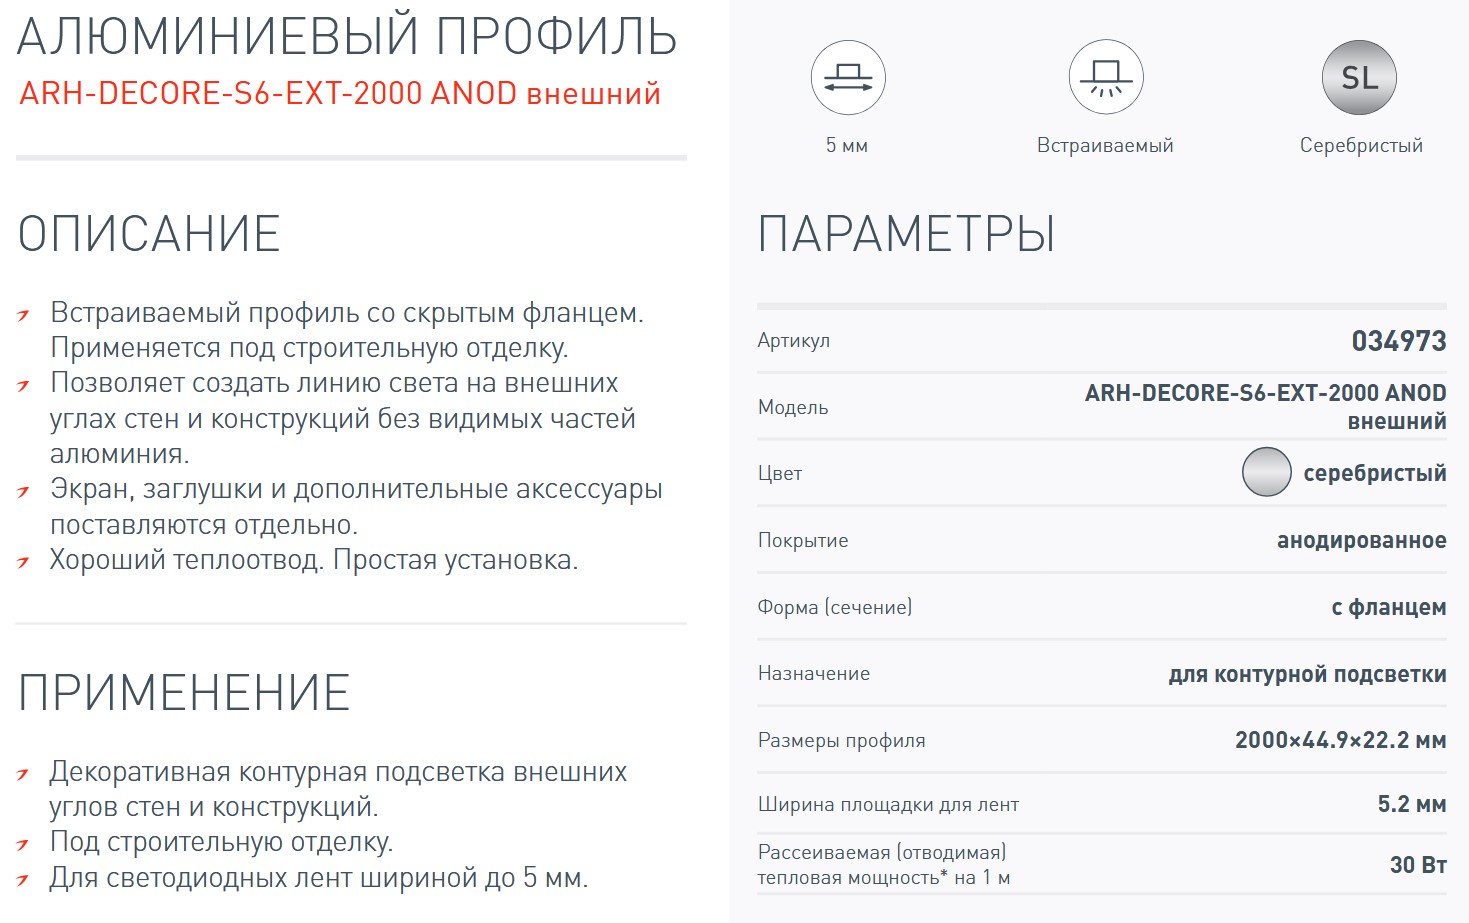The height and width of the screenshot is (923, 1469).
Task: Click the Серебристый caption under SL icon
Action: [1361, 146]
